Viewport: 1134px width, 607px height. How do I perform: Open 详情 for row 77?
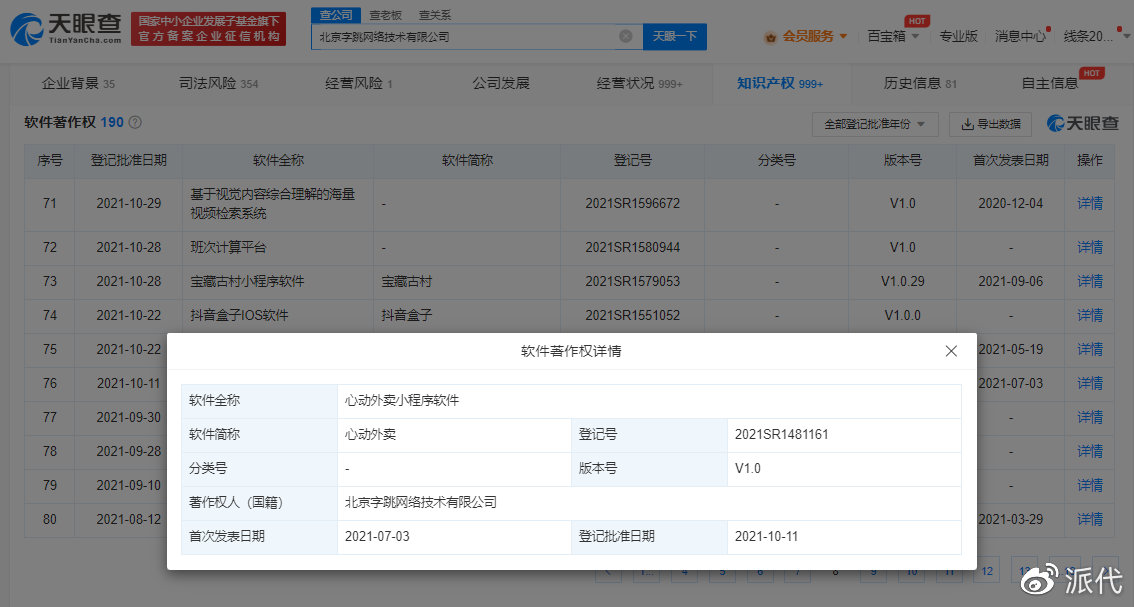click(x=1090, y=417)
